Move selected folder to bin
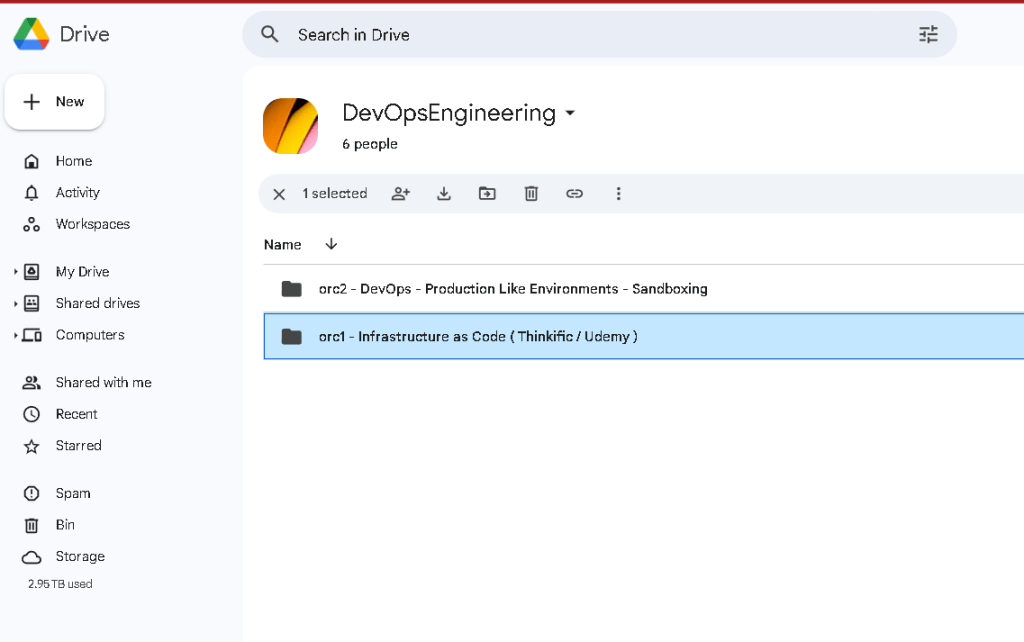The width and height of the screenshot is (1024, 642). (531, 193)
